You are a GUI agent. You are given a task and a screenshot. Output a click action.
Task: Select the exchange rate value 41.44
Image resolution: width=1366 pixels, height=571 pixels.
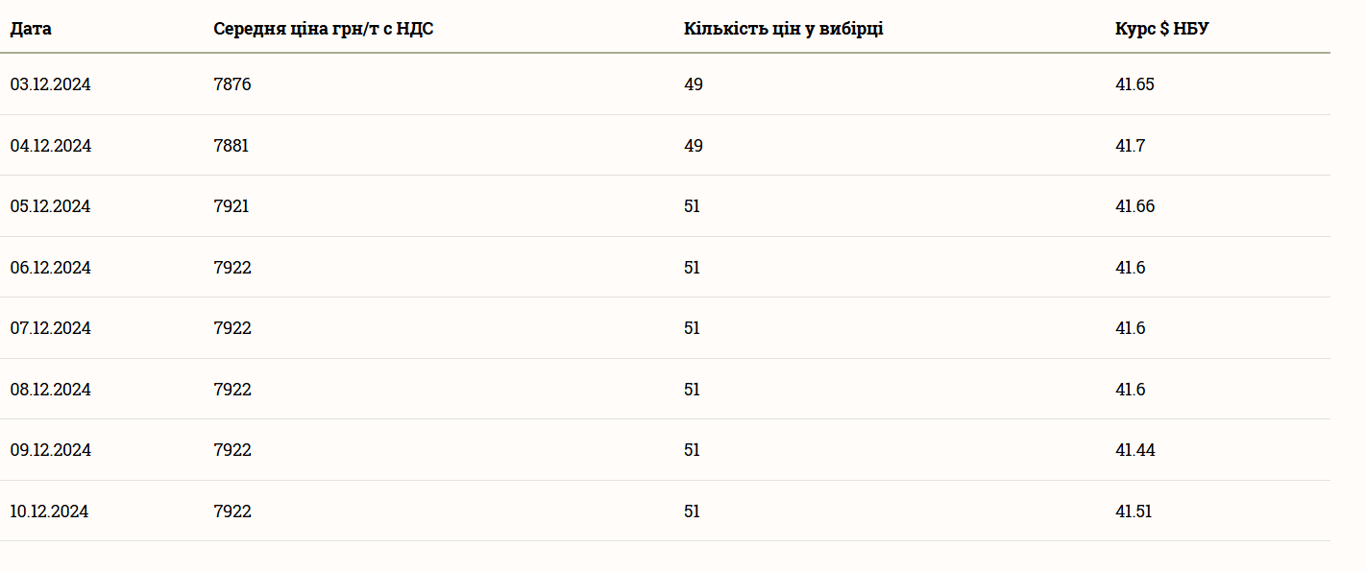[1135, 451]
